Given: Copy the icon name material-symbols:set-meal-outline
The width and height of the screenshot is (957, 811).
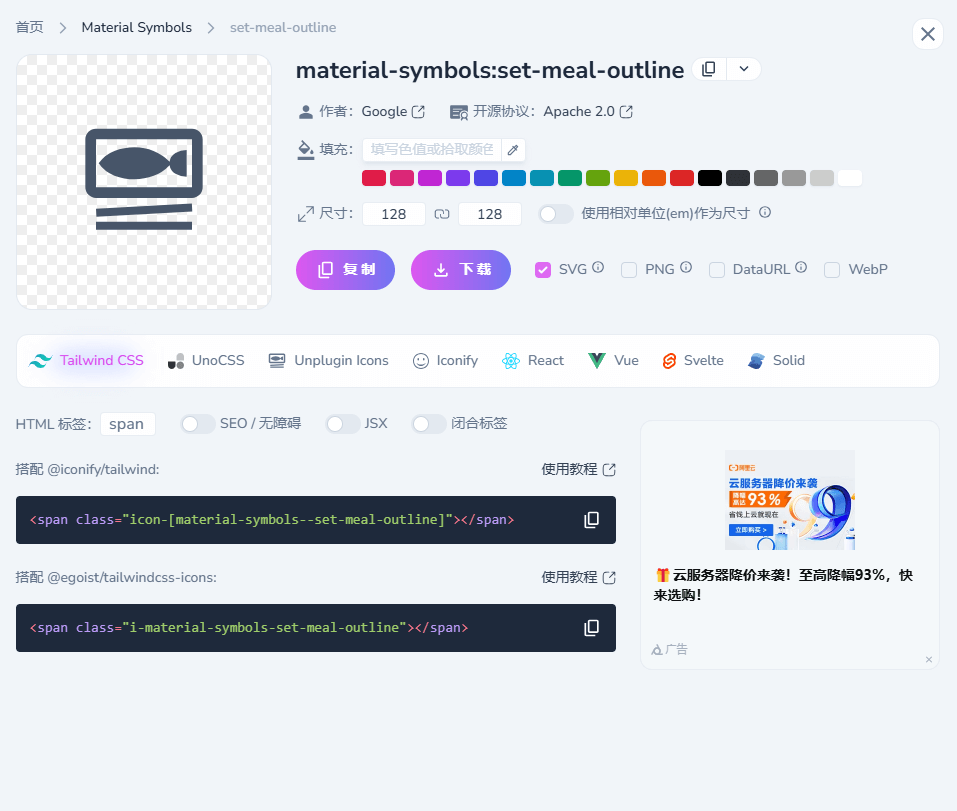Looking at the screenshot, I should [709, 69].
